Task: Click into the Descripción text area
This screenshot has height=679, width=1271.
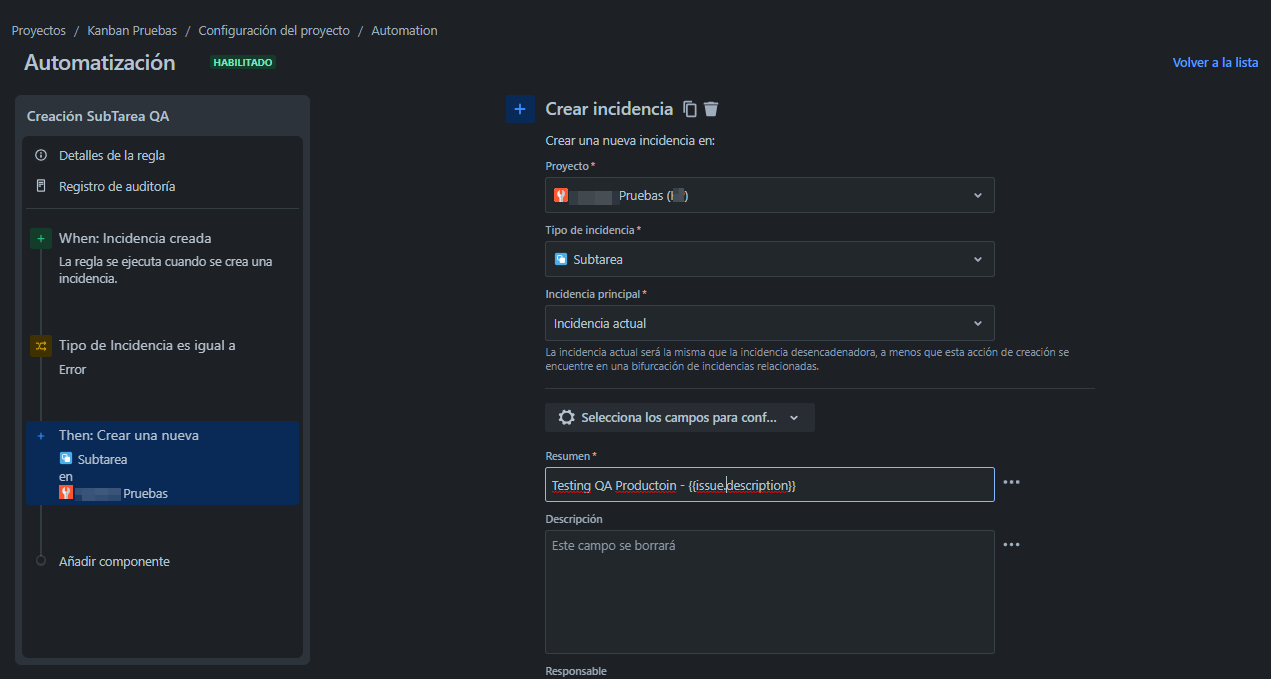Action: pyautogui.click(x=770, y=592)
